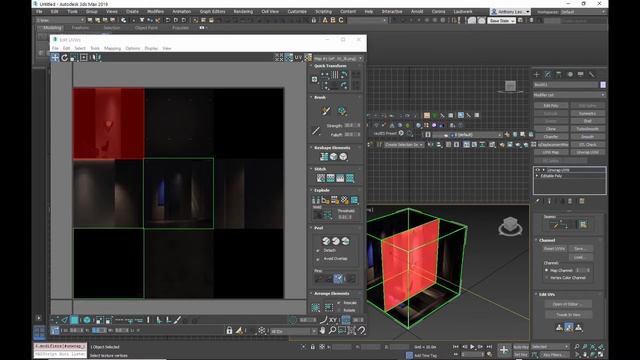
Task: Open the Modifier List dropdown
Action: pyautogui.click(x=569, y=95)
